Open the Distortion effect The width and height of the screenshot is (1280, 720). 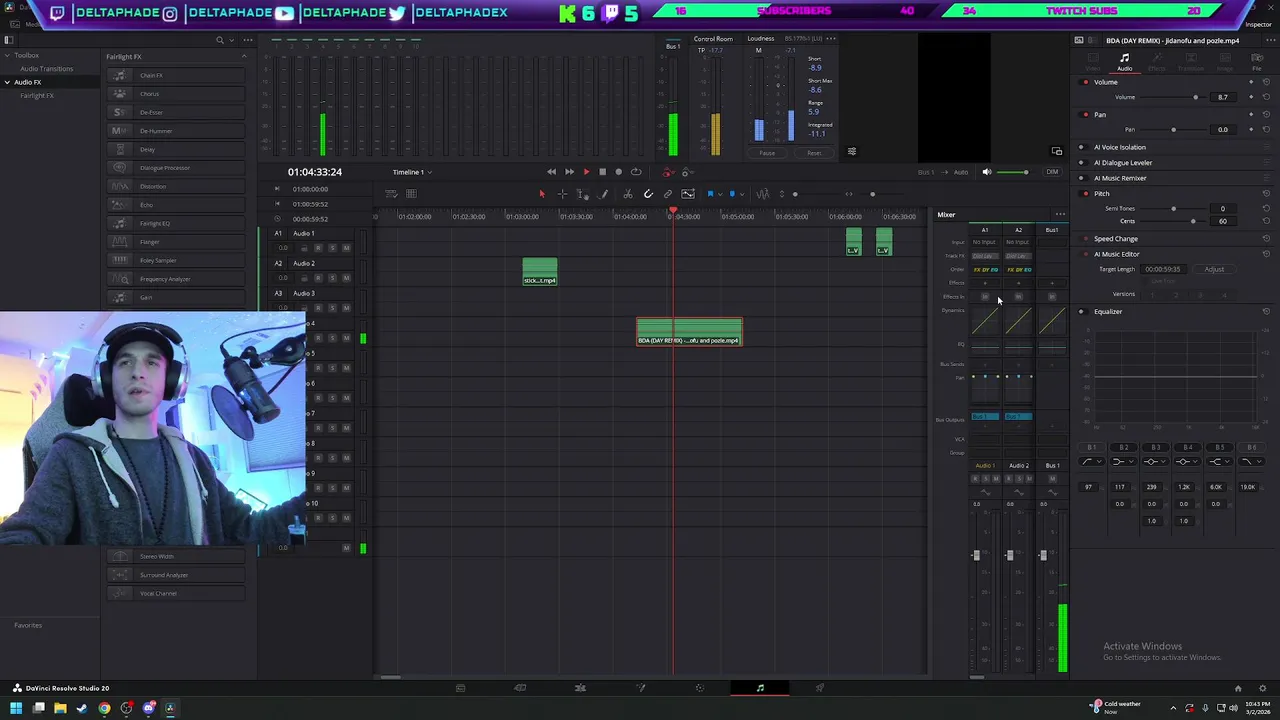tap(176, 186)
